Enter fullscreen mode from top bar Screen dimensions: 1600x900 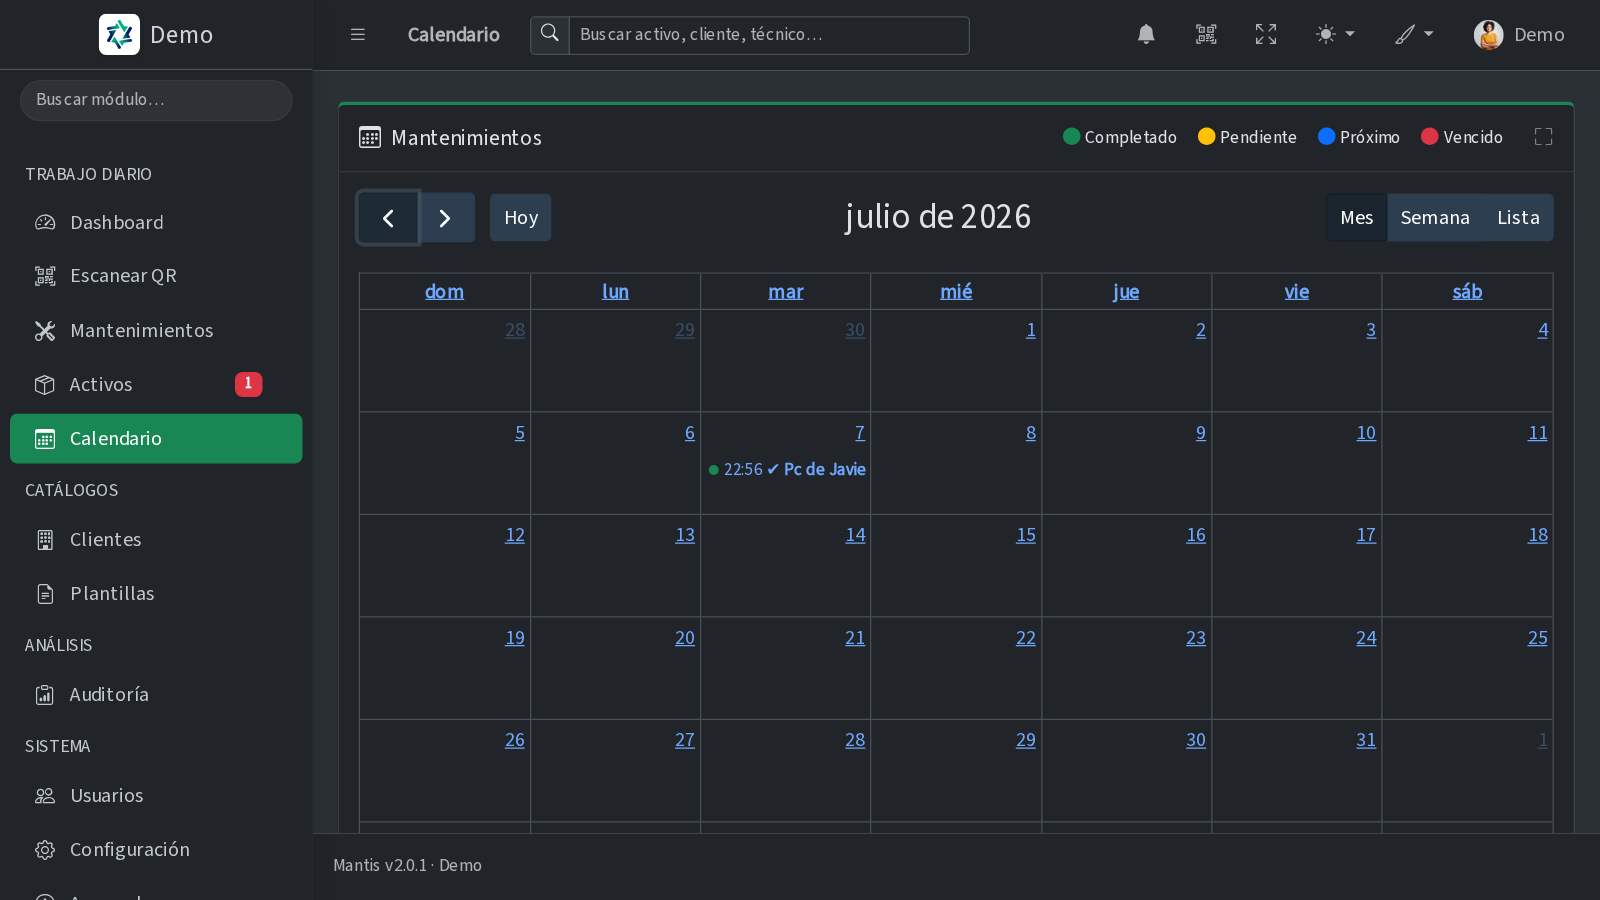[x=1266, y=35]
